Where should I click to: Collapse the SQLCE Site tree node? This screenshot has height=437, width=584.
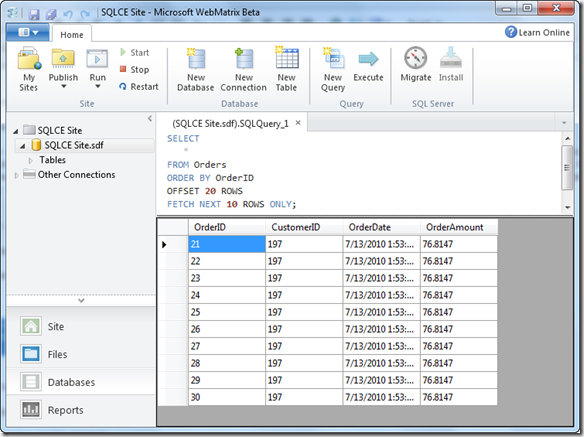point(16,131)
